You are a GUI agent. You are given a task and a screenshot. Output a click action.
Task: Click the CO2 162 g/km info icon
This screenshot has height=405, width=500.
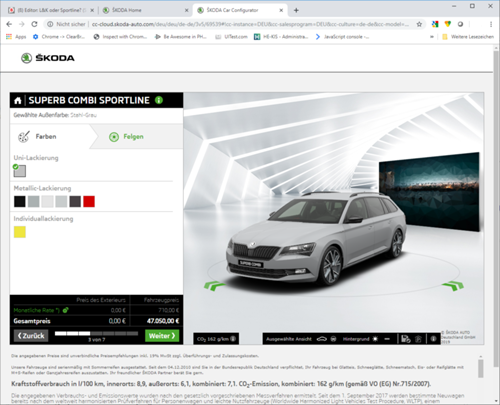[x=233, y=339]
